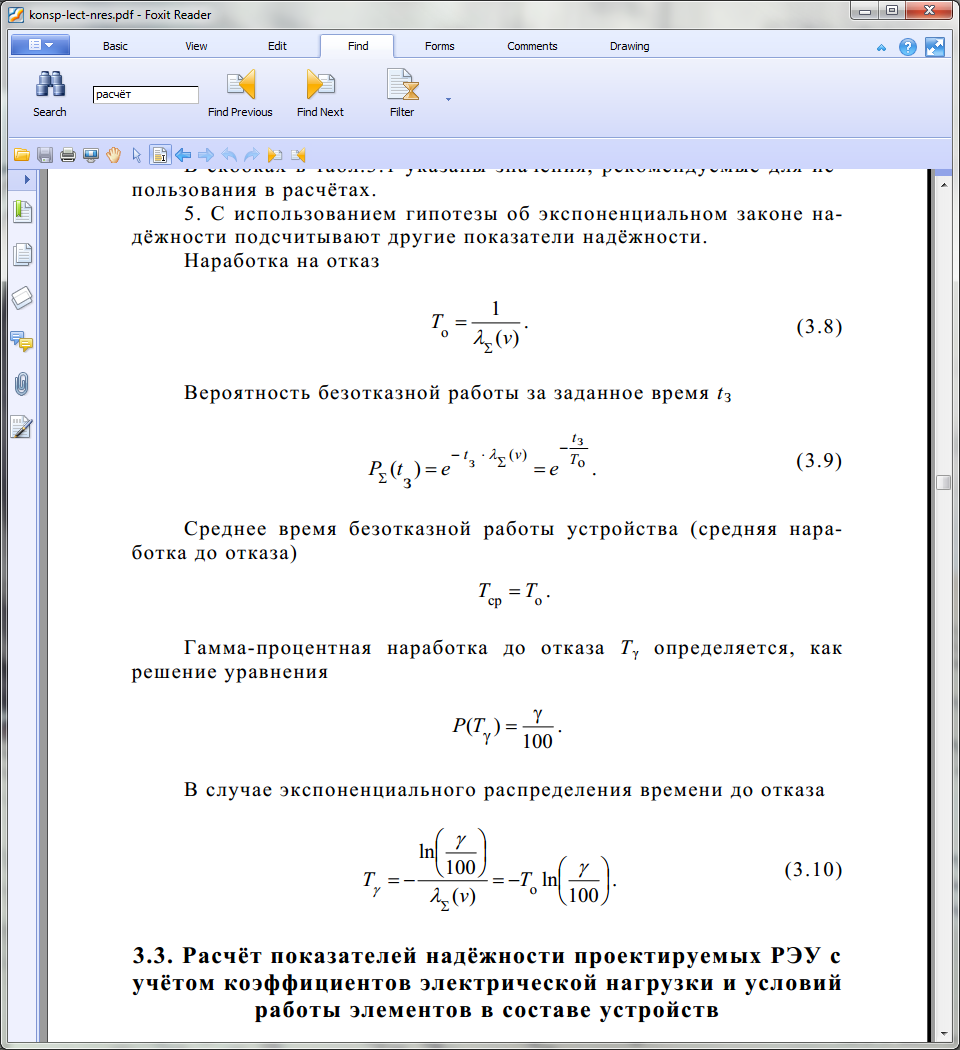Image resolution: width=960 pixels, height=1050 pixels.
Task: Click equation number (3.9)
Action: click(819, 461)
